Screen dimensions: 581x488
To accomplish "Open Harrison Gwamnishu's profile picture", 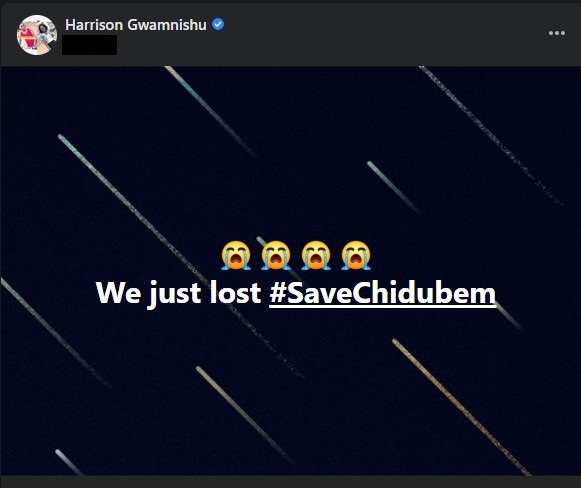I will (x=37, y=35).
